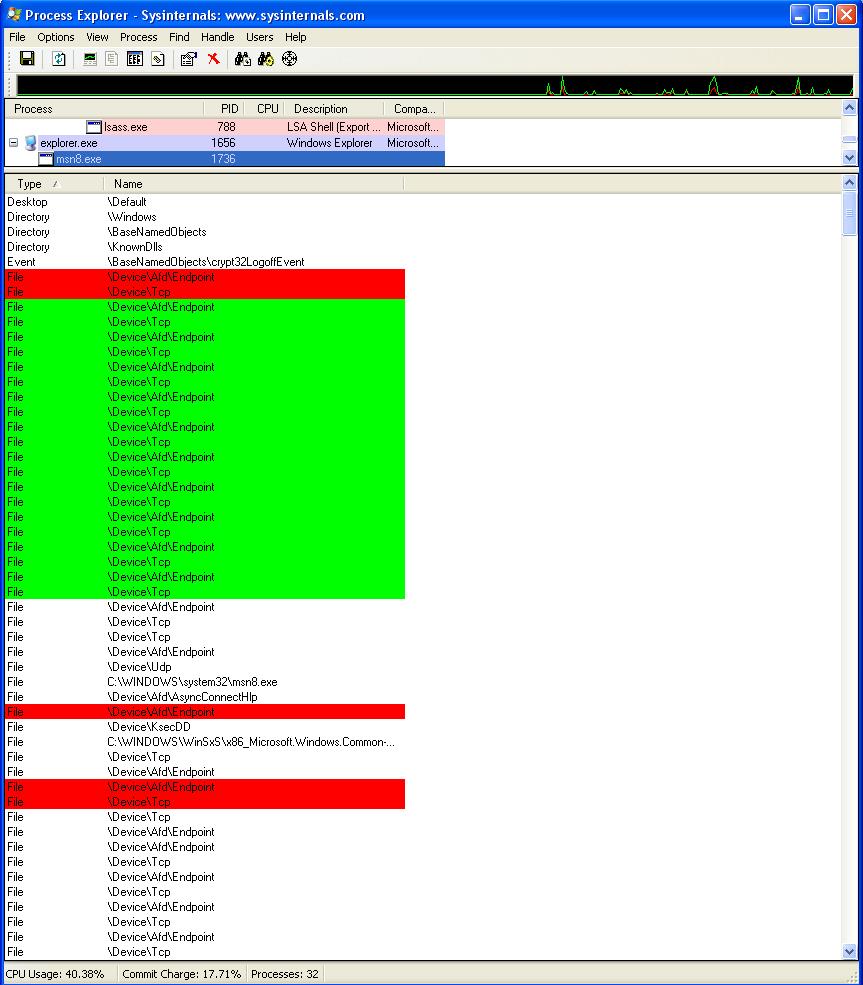The image size is (863, 985).
Task: Sort by the PID column header
Action: [224, 109]
